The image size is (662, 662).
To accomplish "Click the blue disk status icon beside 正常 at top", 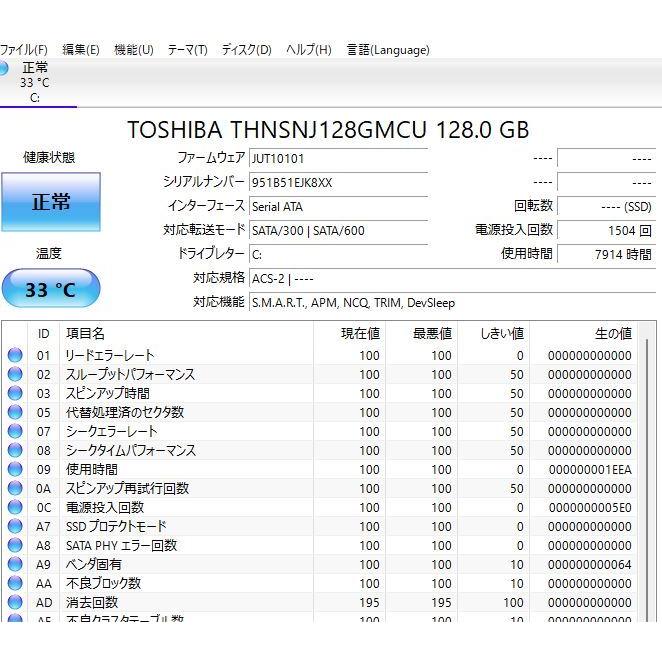I will pyautogui.click(x=3, y=68).
